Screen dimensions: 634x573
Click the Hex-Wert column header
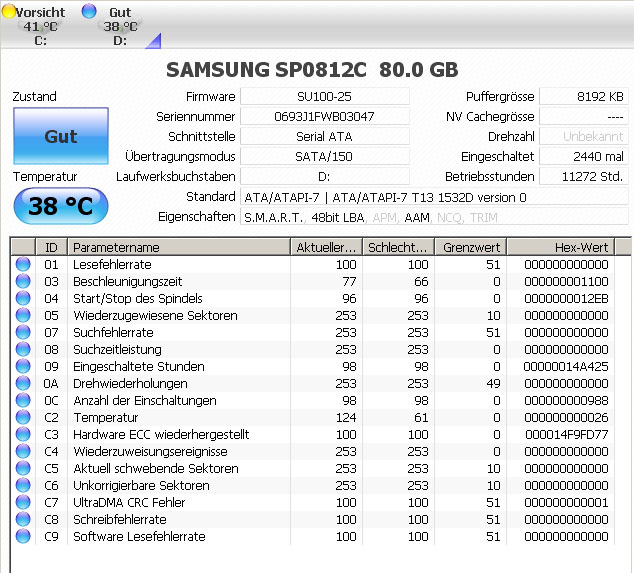pyautogui.click(x=561, y=247)
